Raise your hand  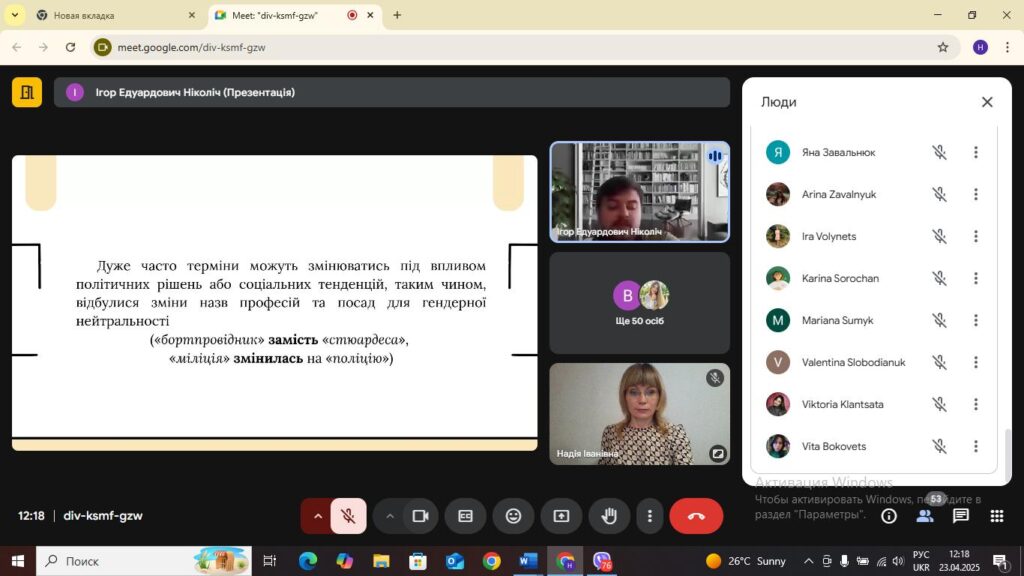click(x=609, y=516)
